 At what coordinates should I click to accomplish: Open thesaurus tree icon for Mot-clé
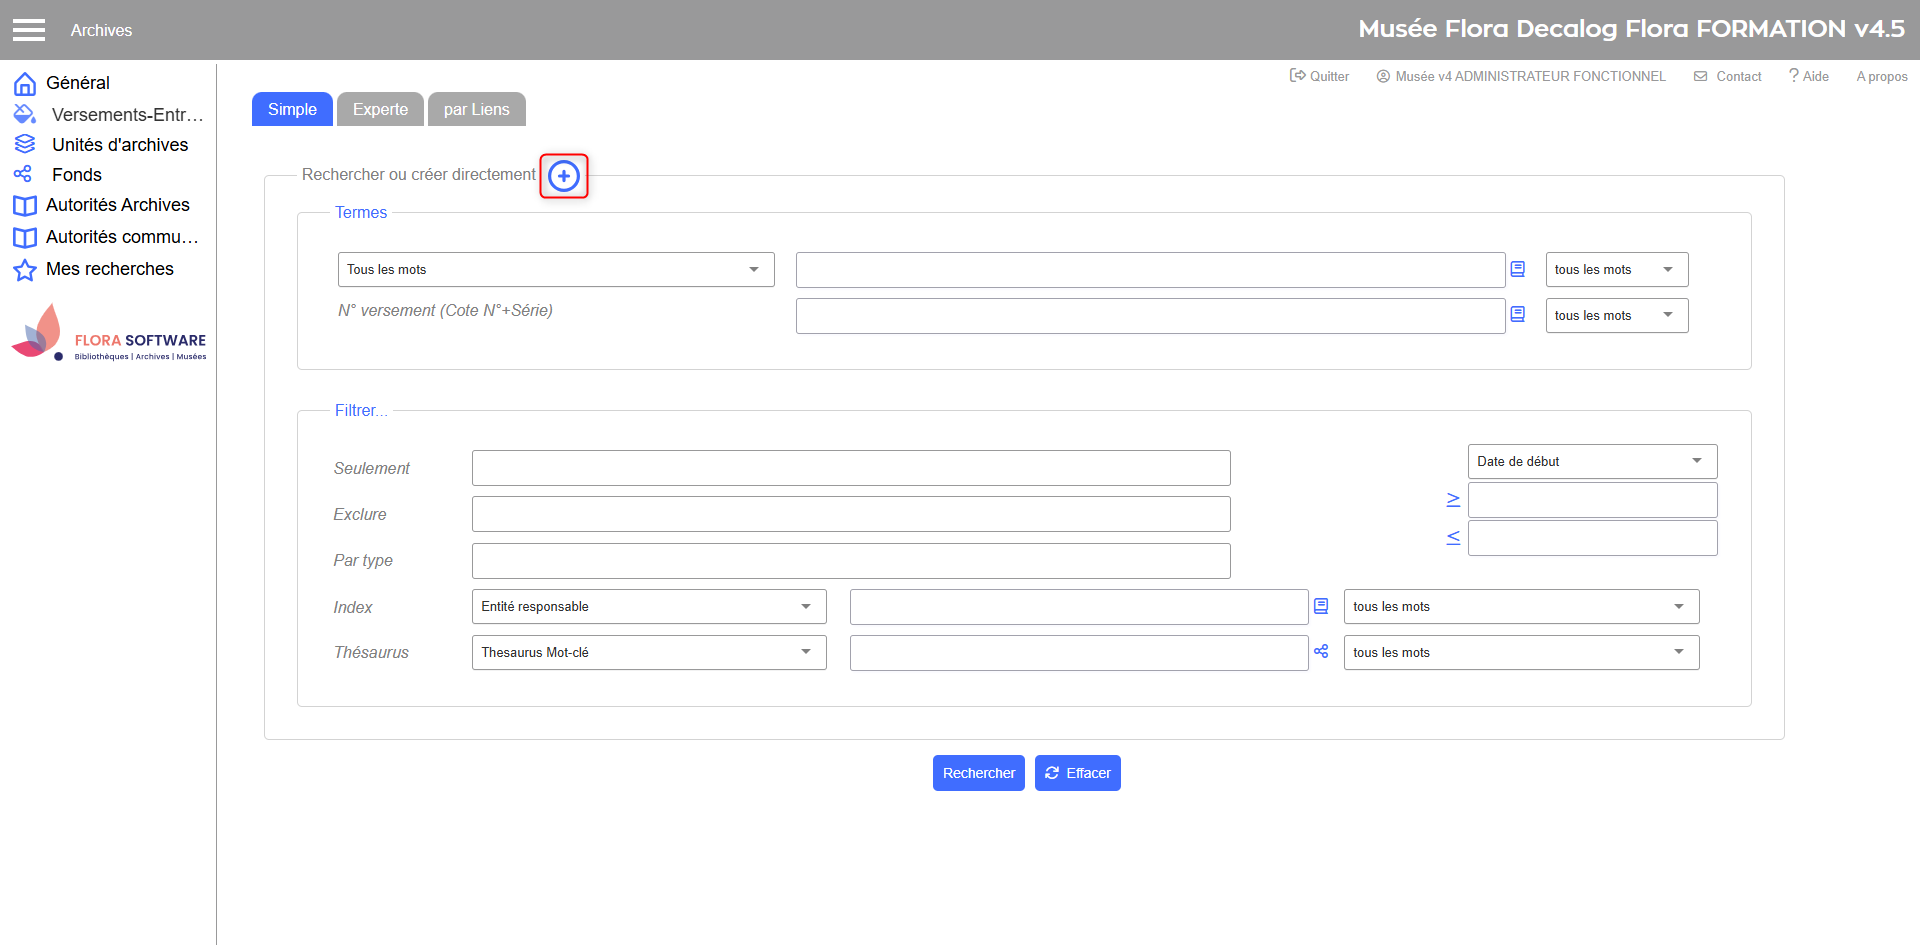click(1321, 651)
